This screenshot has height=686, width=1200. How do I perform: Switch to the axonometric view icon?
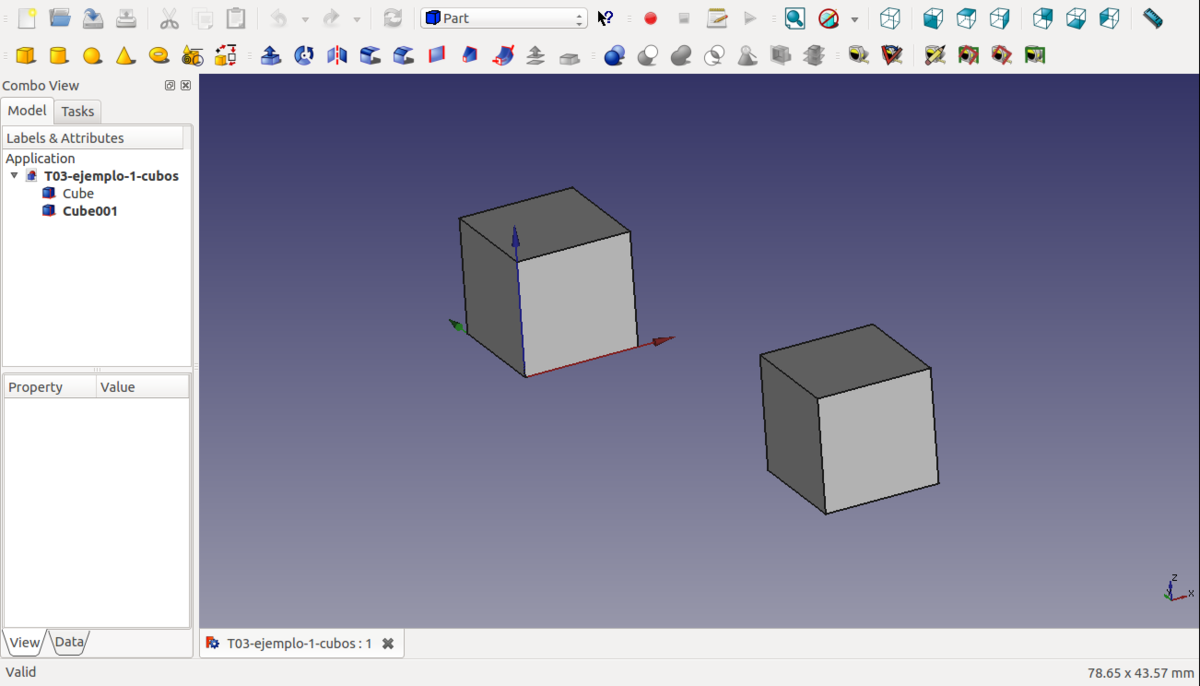tap(889, 18)
